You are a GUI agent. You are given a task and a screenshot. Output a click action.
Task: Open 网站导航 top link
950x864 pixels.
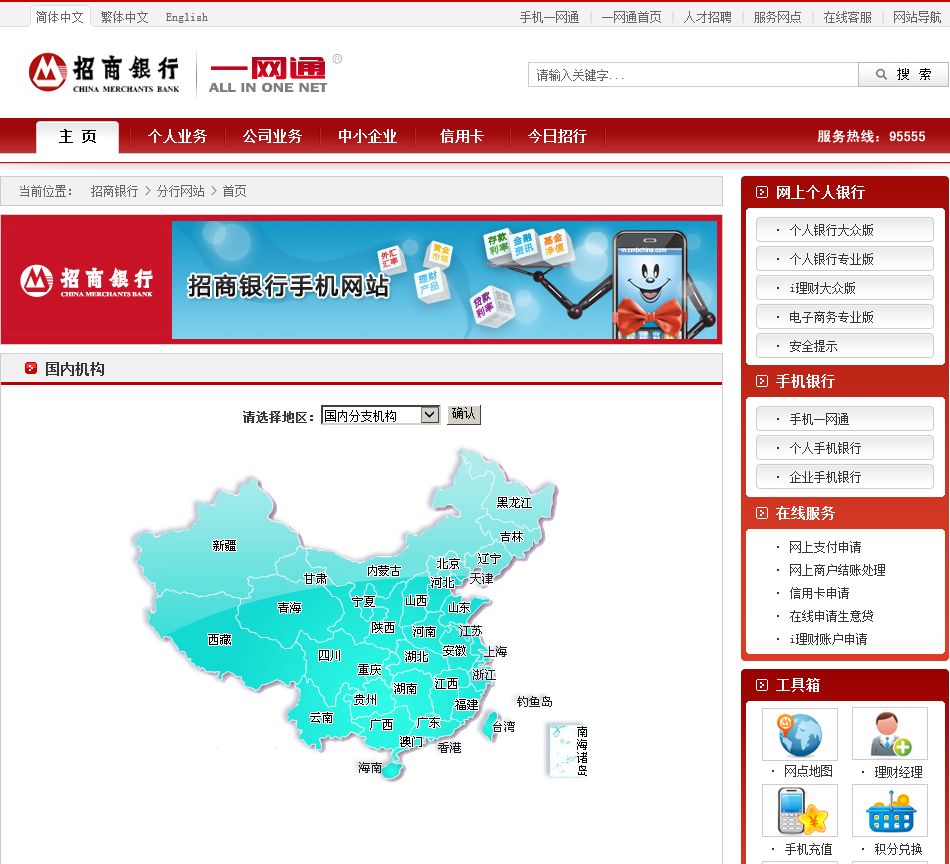[917, 18]
